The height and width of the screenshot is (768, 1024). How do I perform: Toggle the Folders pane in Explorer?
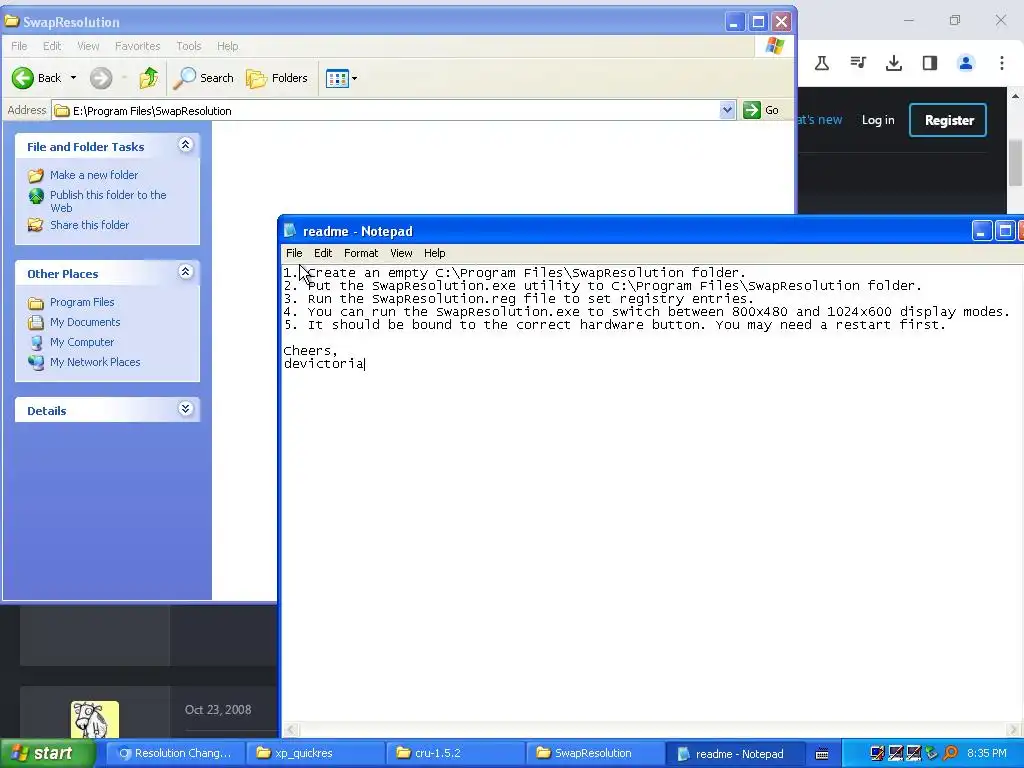pos(277,78)
